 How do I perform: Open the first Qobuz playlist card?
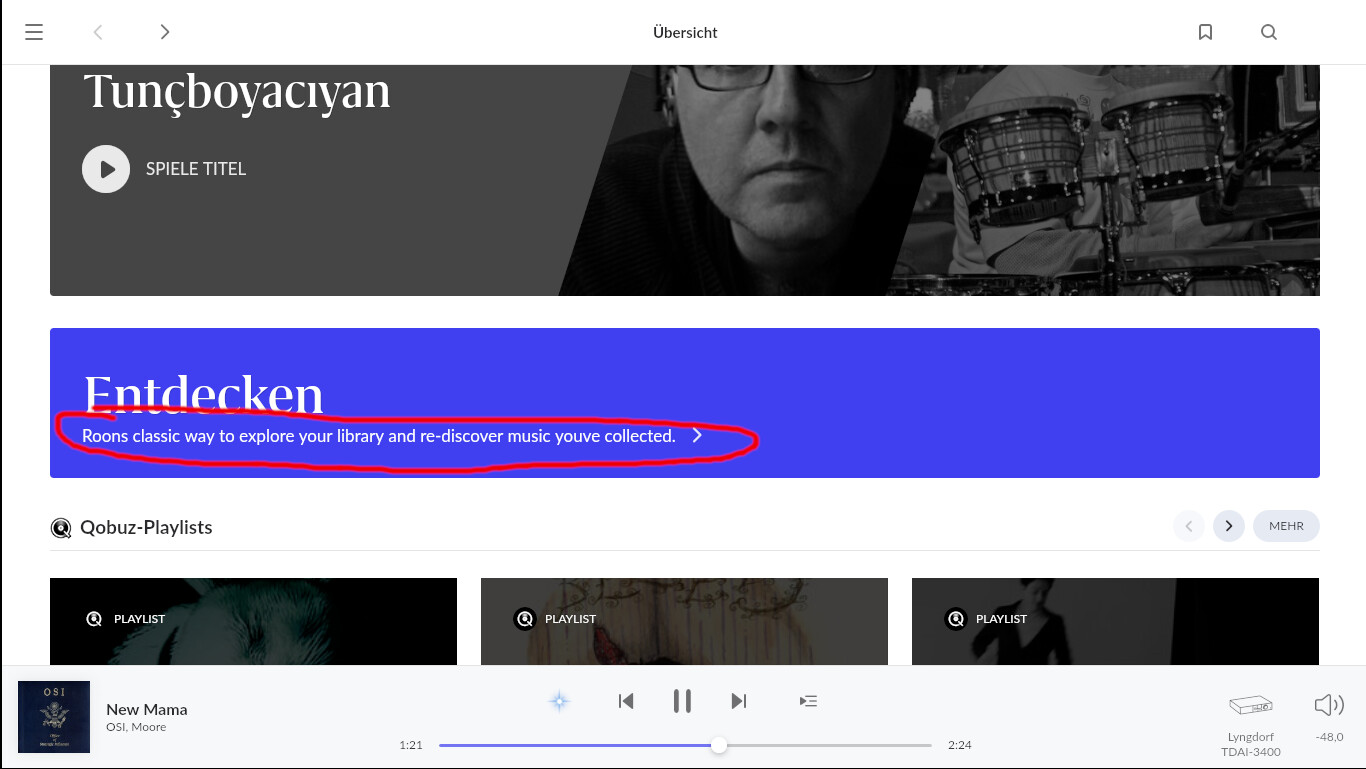(253, 621)
